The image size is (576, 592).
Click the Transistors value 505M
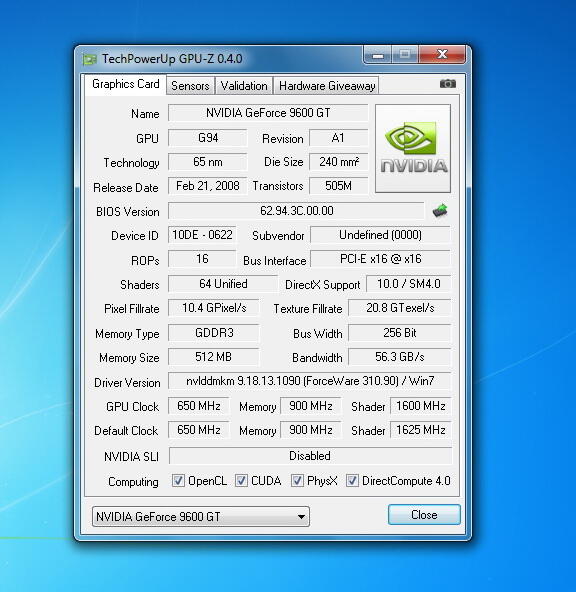coord(338,186)
